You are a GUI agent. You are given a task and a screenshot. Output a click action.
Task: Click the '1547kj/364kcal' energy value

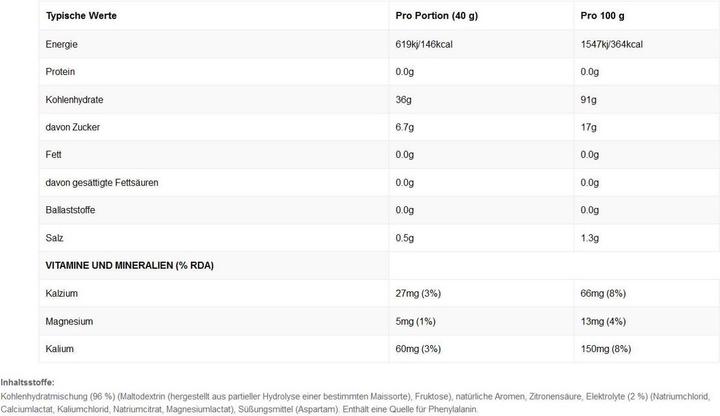[611, 45]
